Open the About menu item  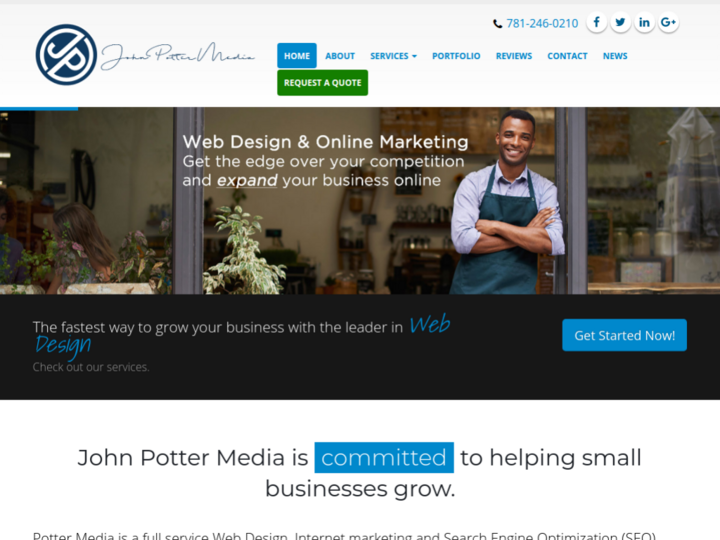pyautogui.click(x=340, y=56)
